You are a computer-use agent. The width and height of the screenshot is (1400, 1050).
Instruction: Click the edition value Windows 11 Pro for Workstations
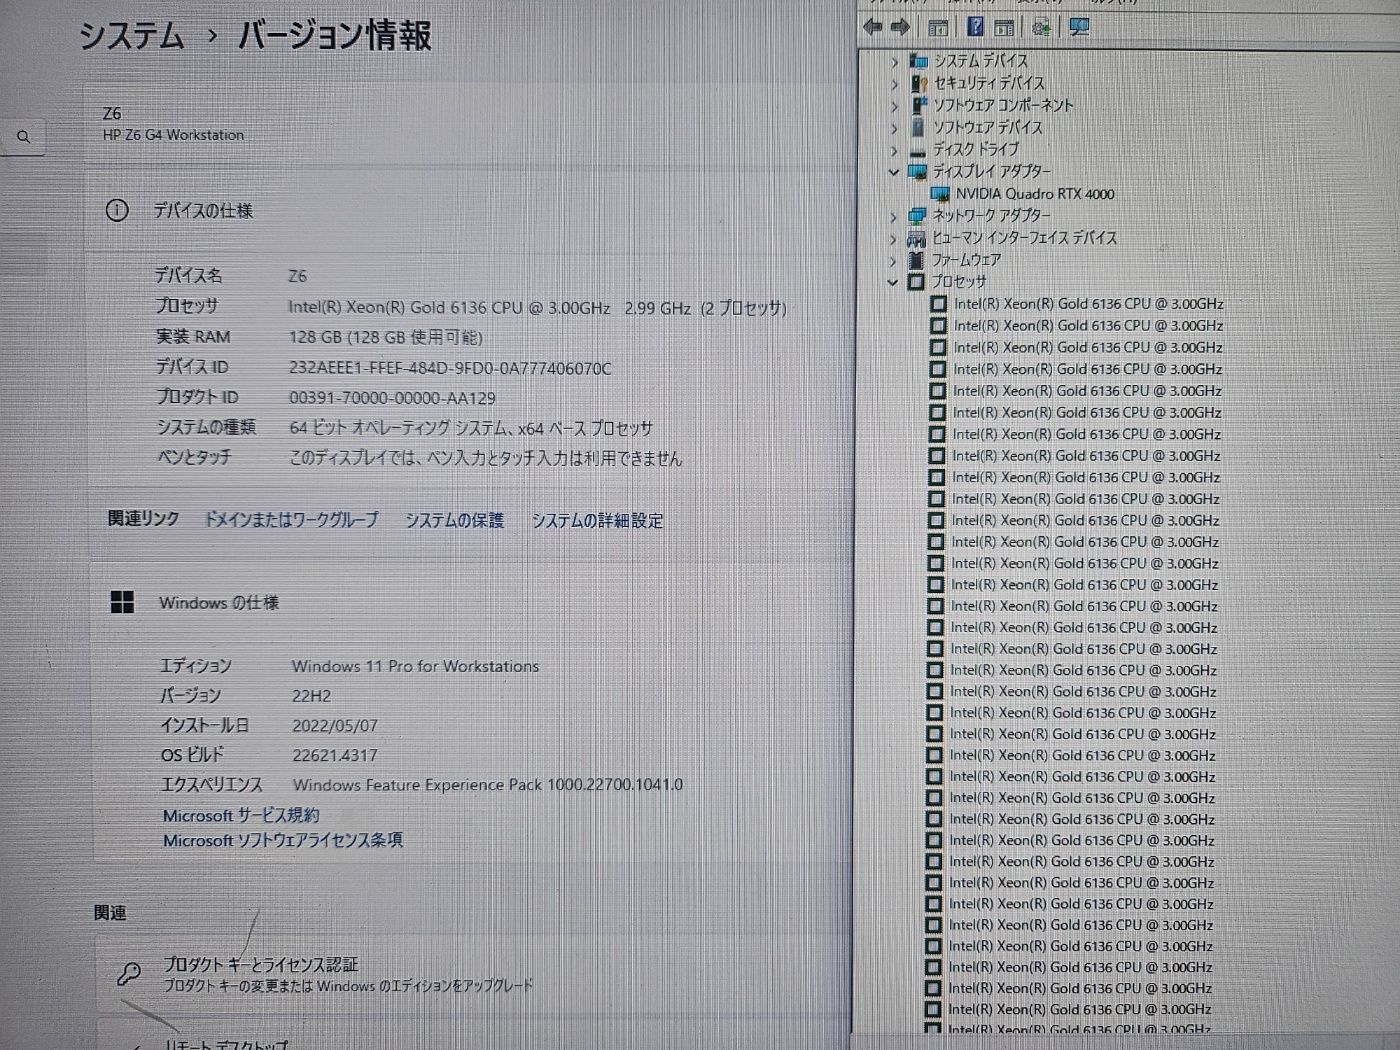point(415,666)
